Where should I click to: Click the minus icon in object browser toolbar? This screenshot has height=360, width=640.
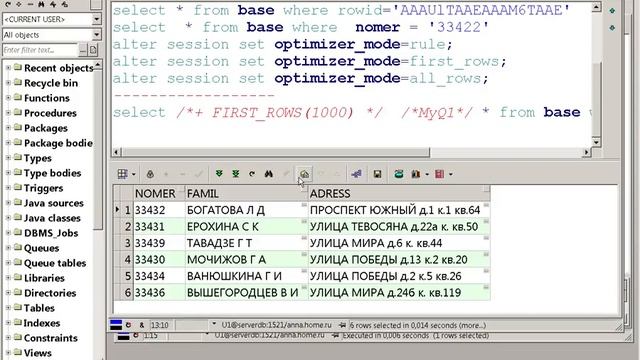[x=30, y=4]
